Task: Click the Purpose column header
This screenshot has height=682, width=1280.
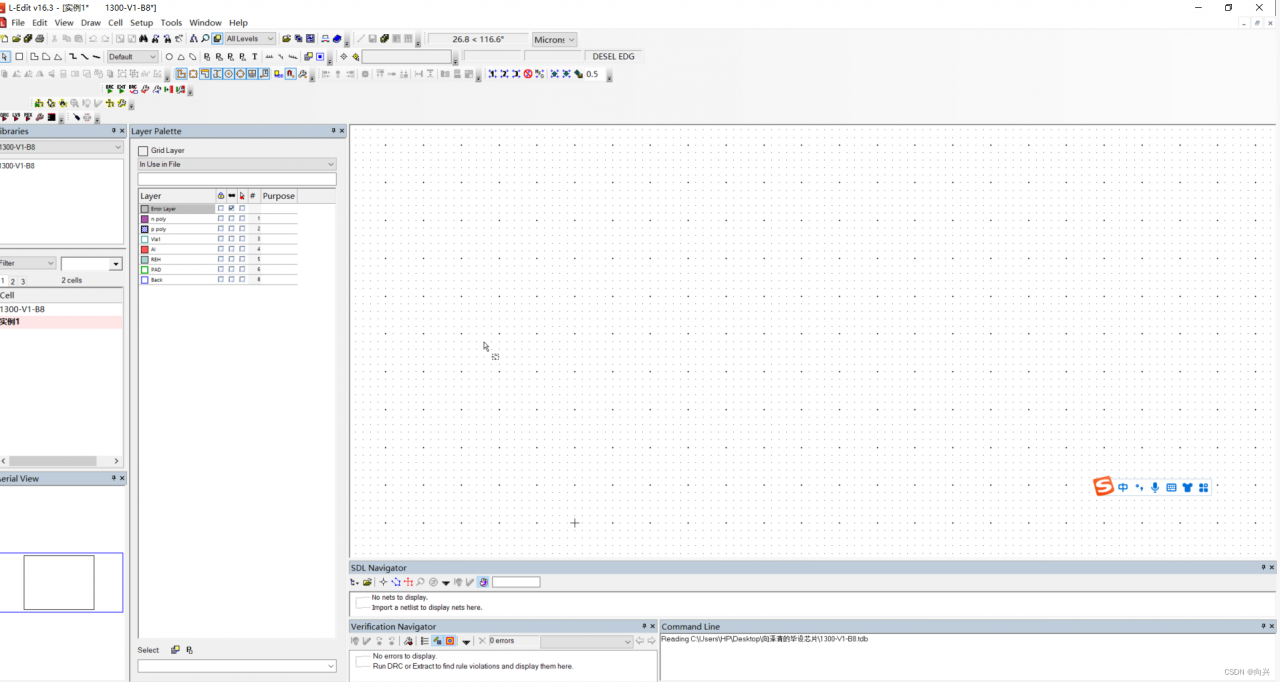Action: 279,196
